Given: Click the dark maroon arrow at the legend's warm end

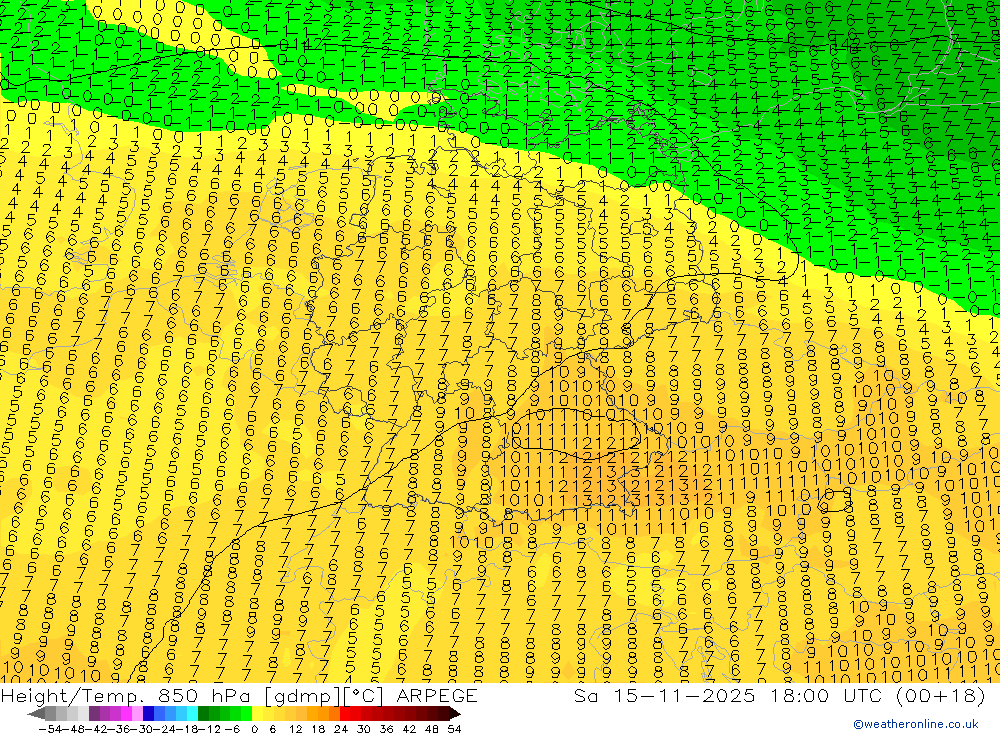Looking at the screenshot, I should pyautogui.click(x=455, y=713).
